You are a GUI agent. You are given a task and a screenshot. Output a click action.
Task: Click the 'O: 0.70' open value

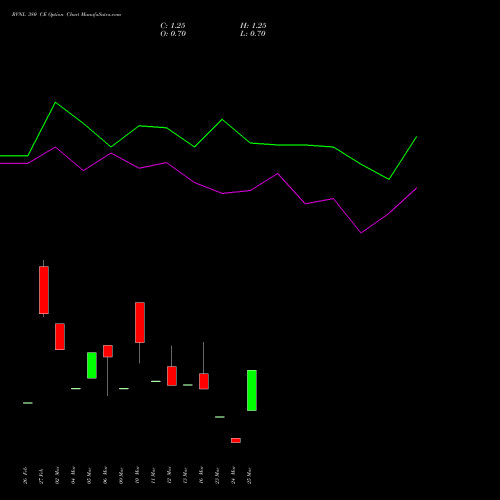(173, 34)
